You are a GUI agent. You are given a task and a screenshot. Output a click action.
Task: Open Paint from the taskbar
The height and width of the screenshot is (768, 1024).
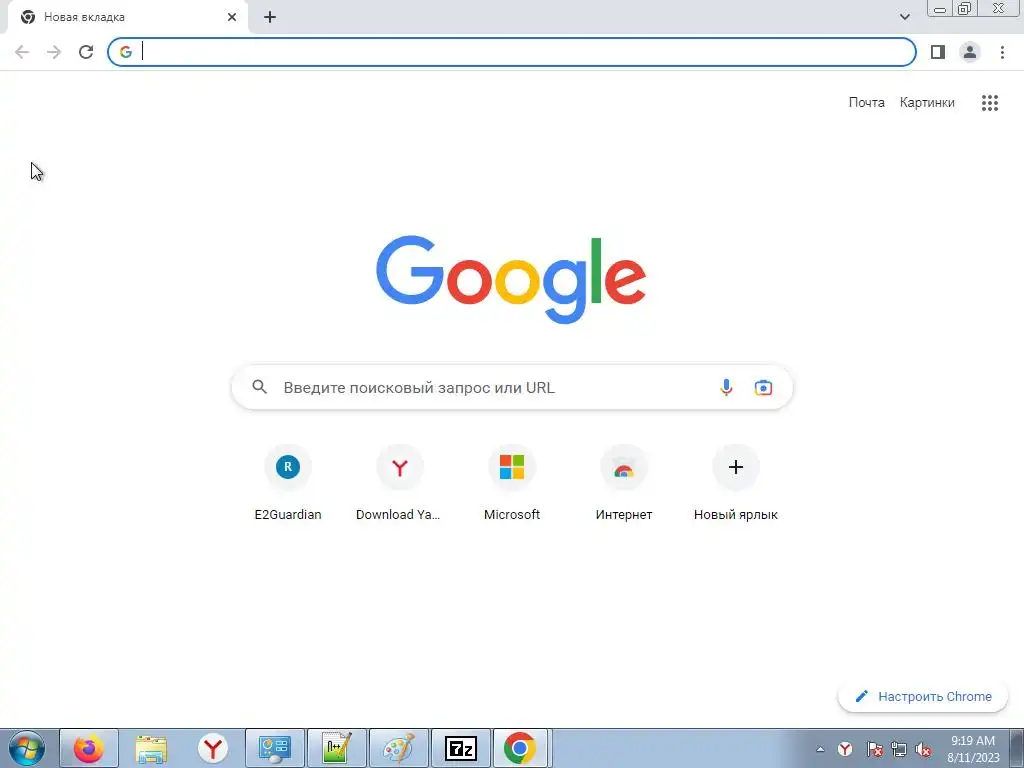399,748
